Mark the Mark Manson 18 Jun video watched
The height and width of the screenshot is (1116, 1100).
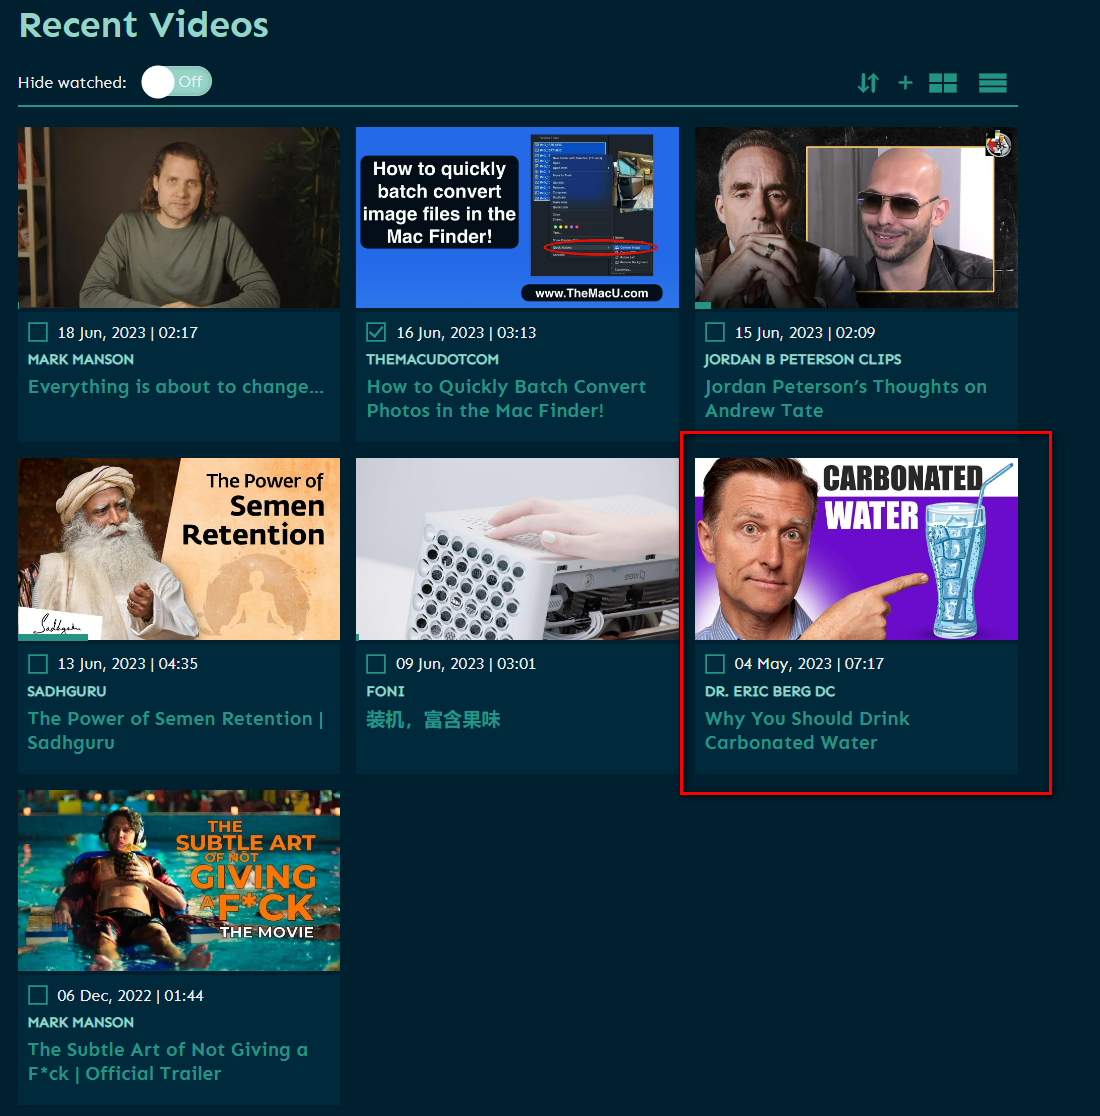coord(38,332)
